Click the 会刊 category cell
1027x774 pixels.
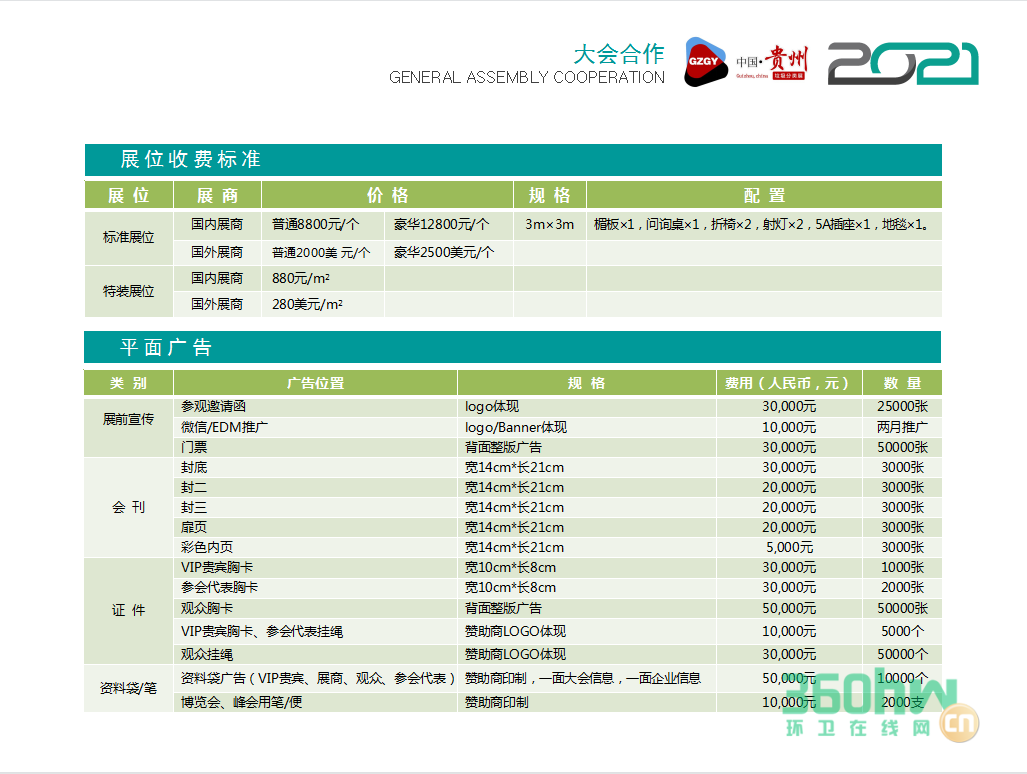pyautogui.click(x=129, y=507)
